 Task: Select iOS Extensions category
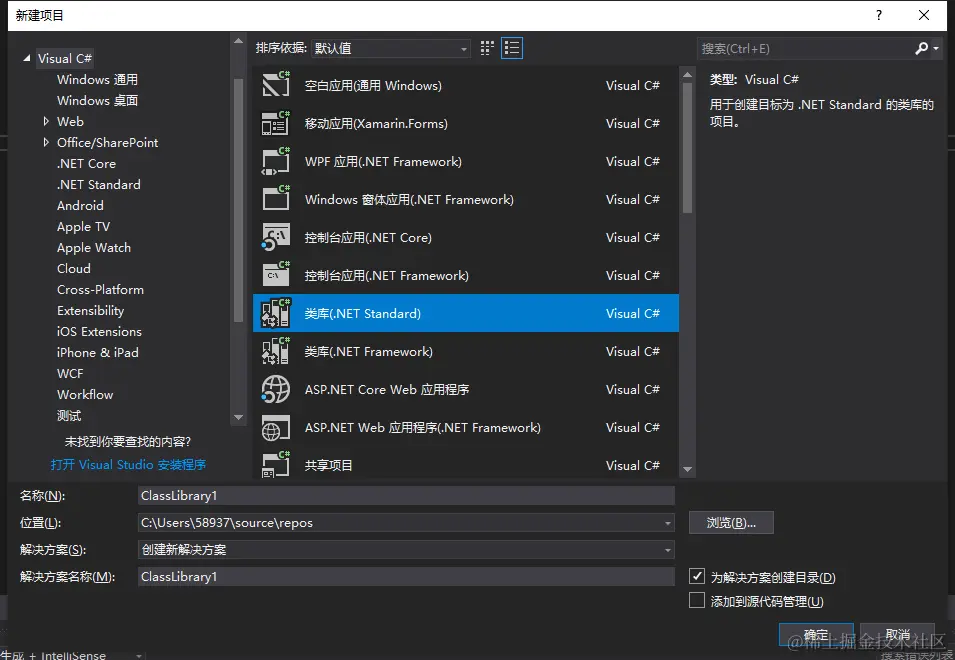click(99, 331)
